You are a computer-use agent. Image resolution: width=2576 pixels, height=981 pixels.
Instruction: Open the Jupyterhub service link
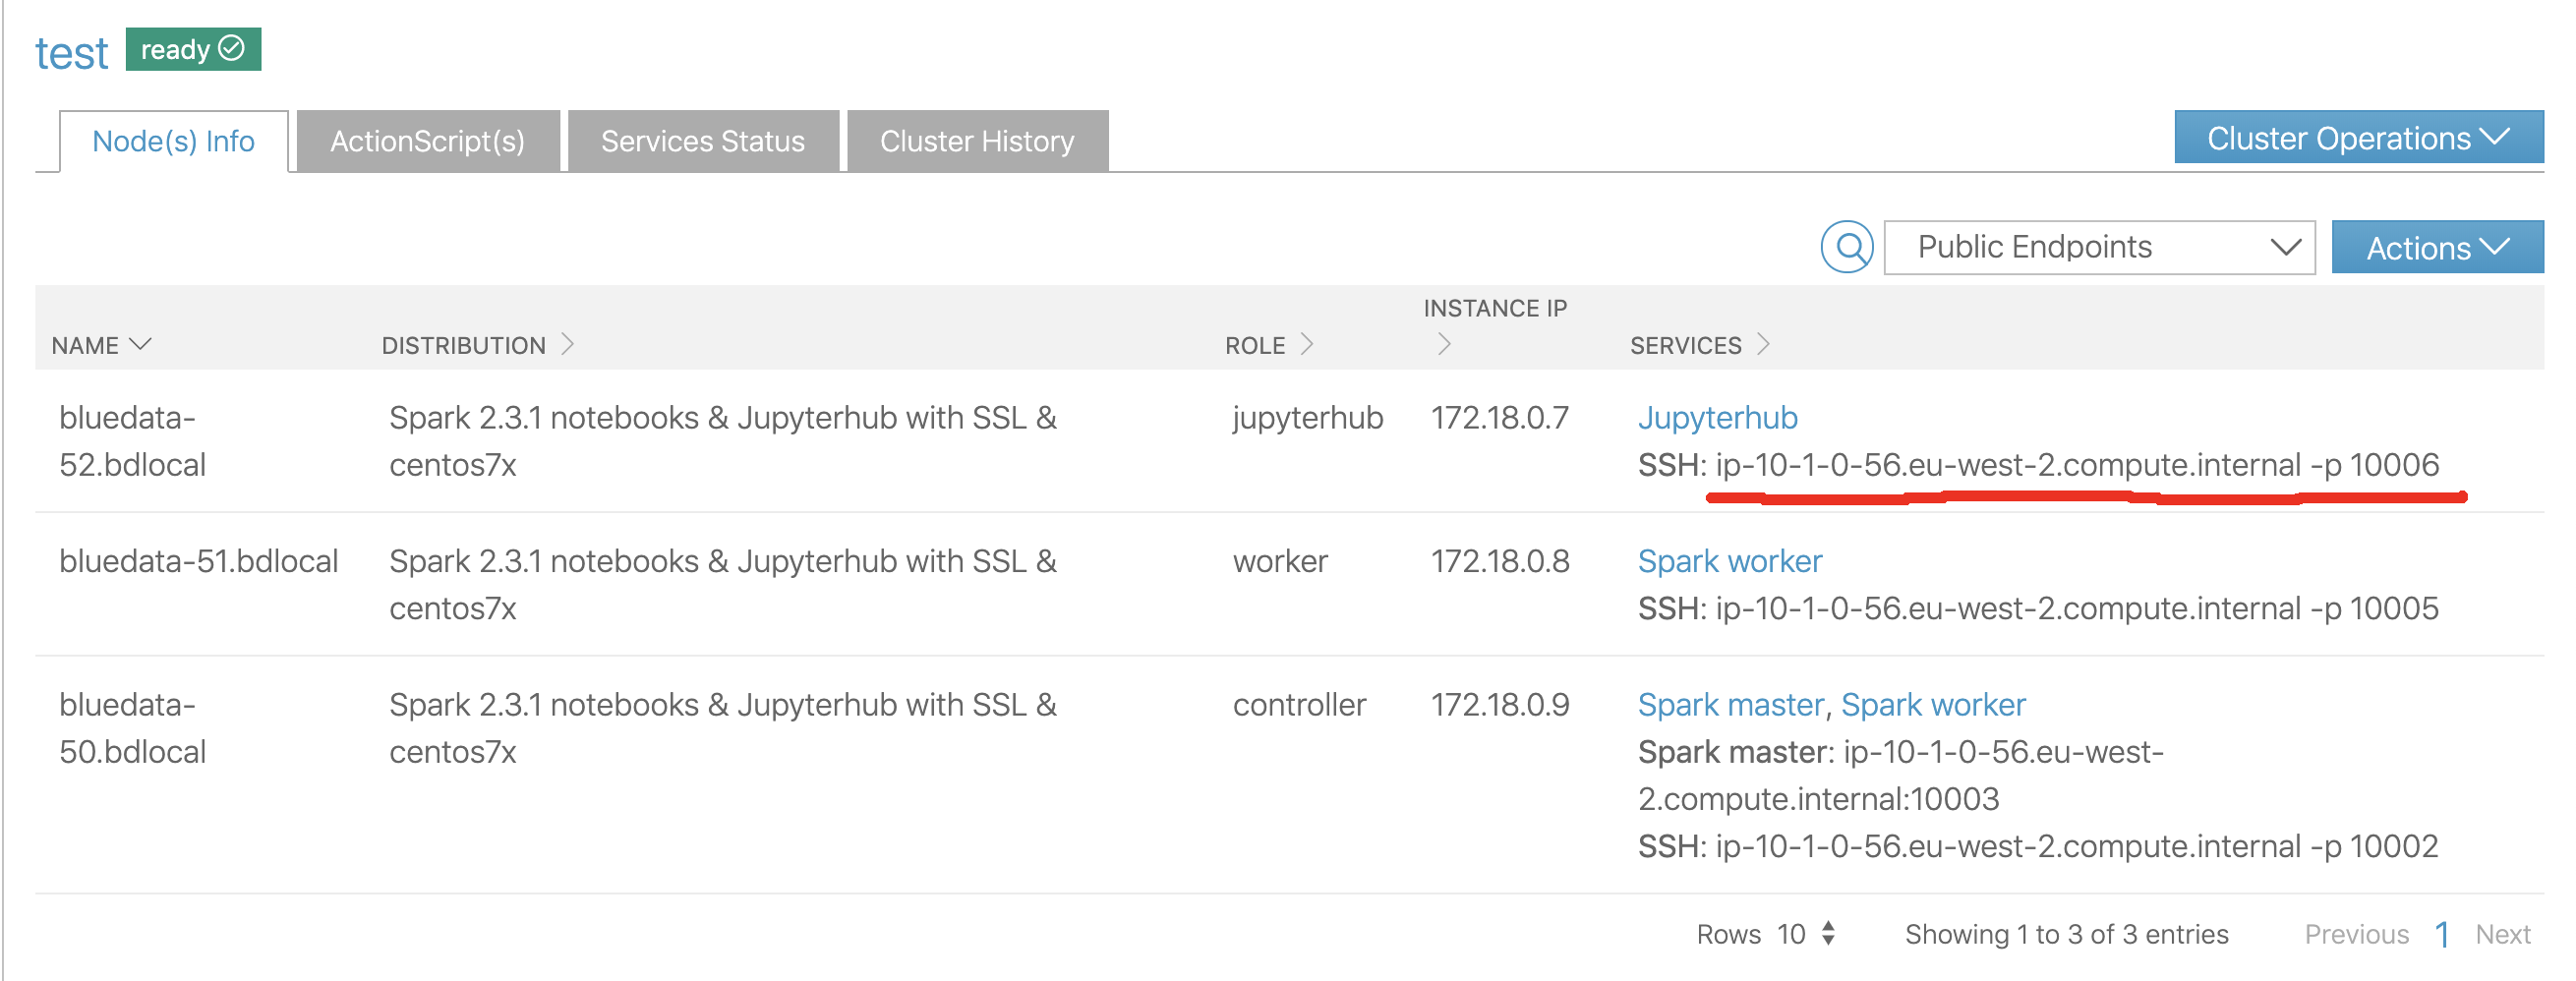(x=1716, y=417)
